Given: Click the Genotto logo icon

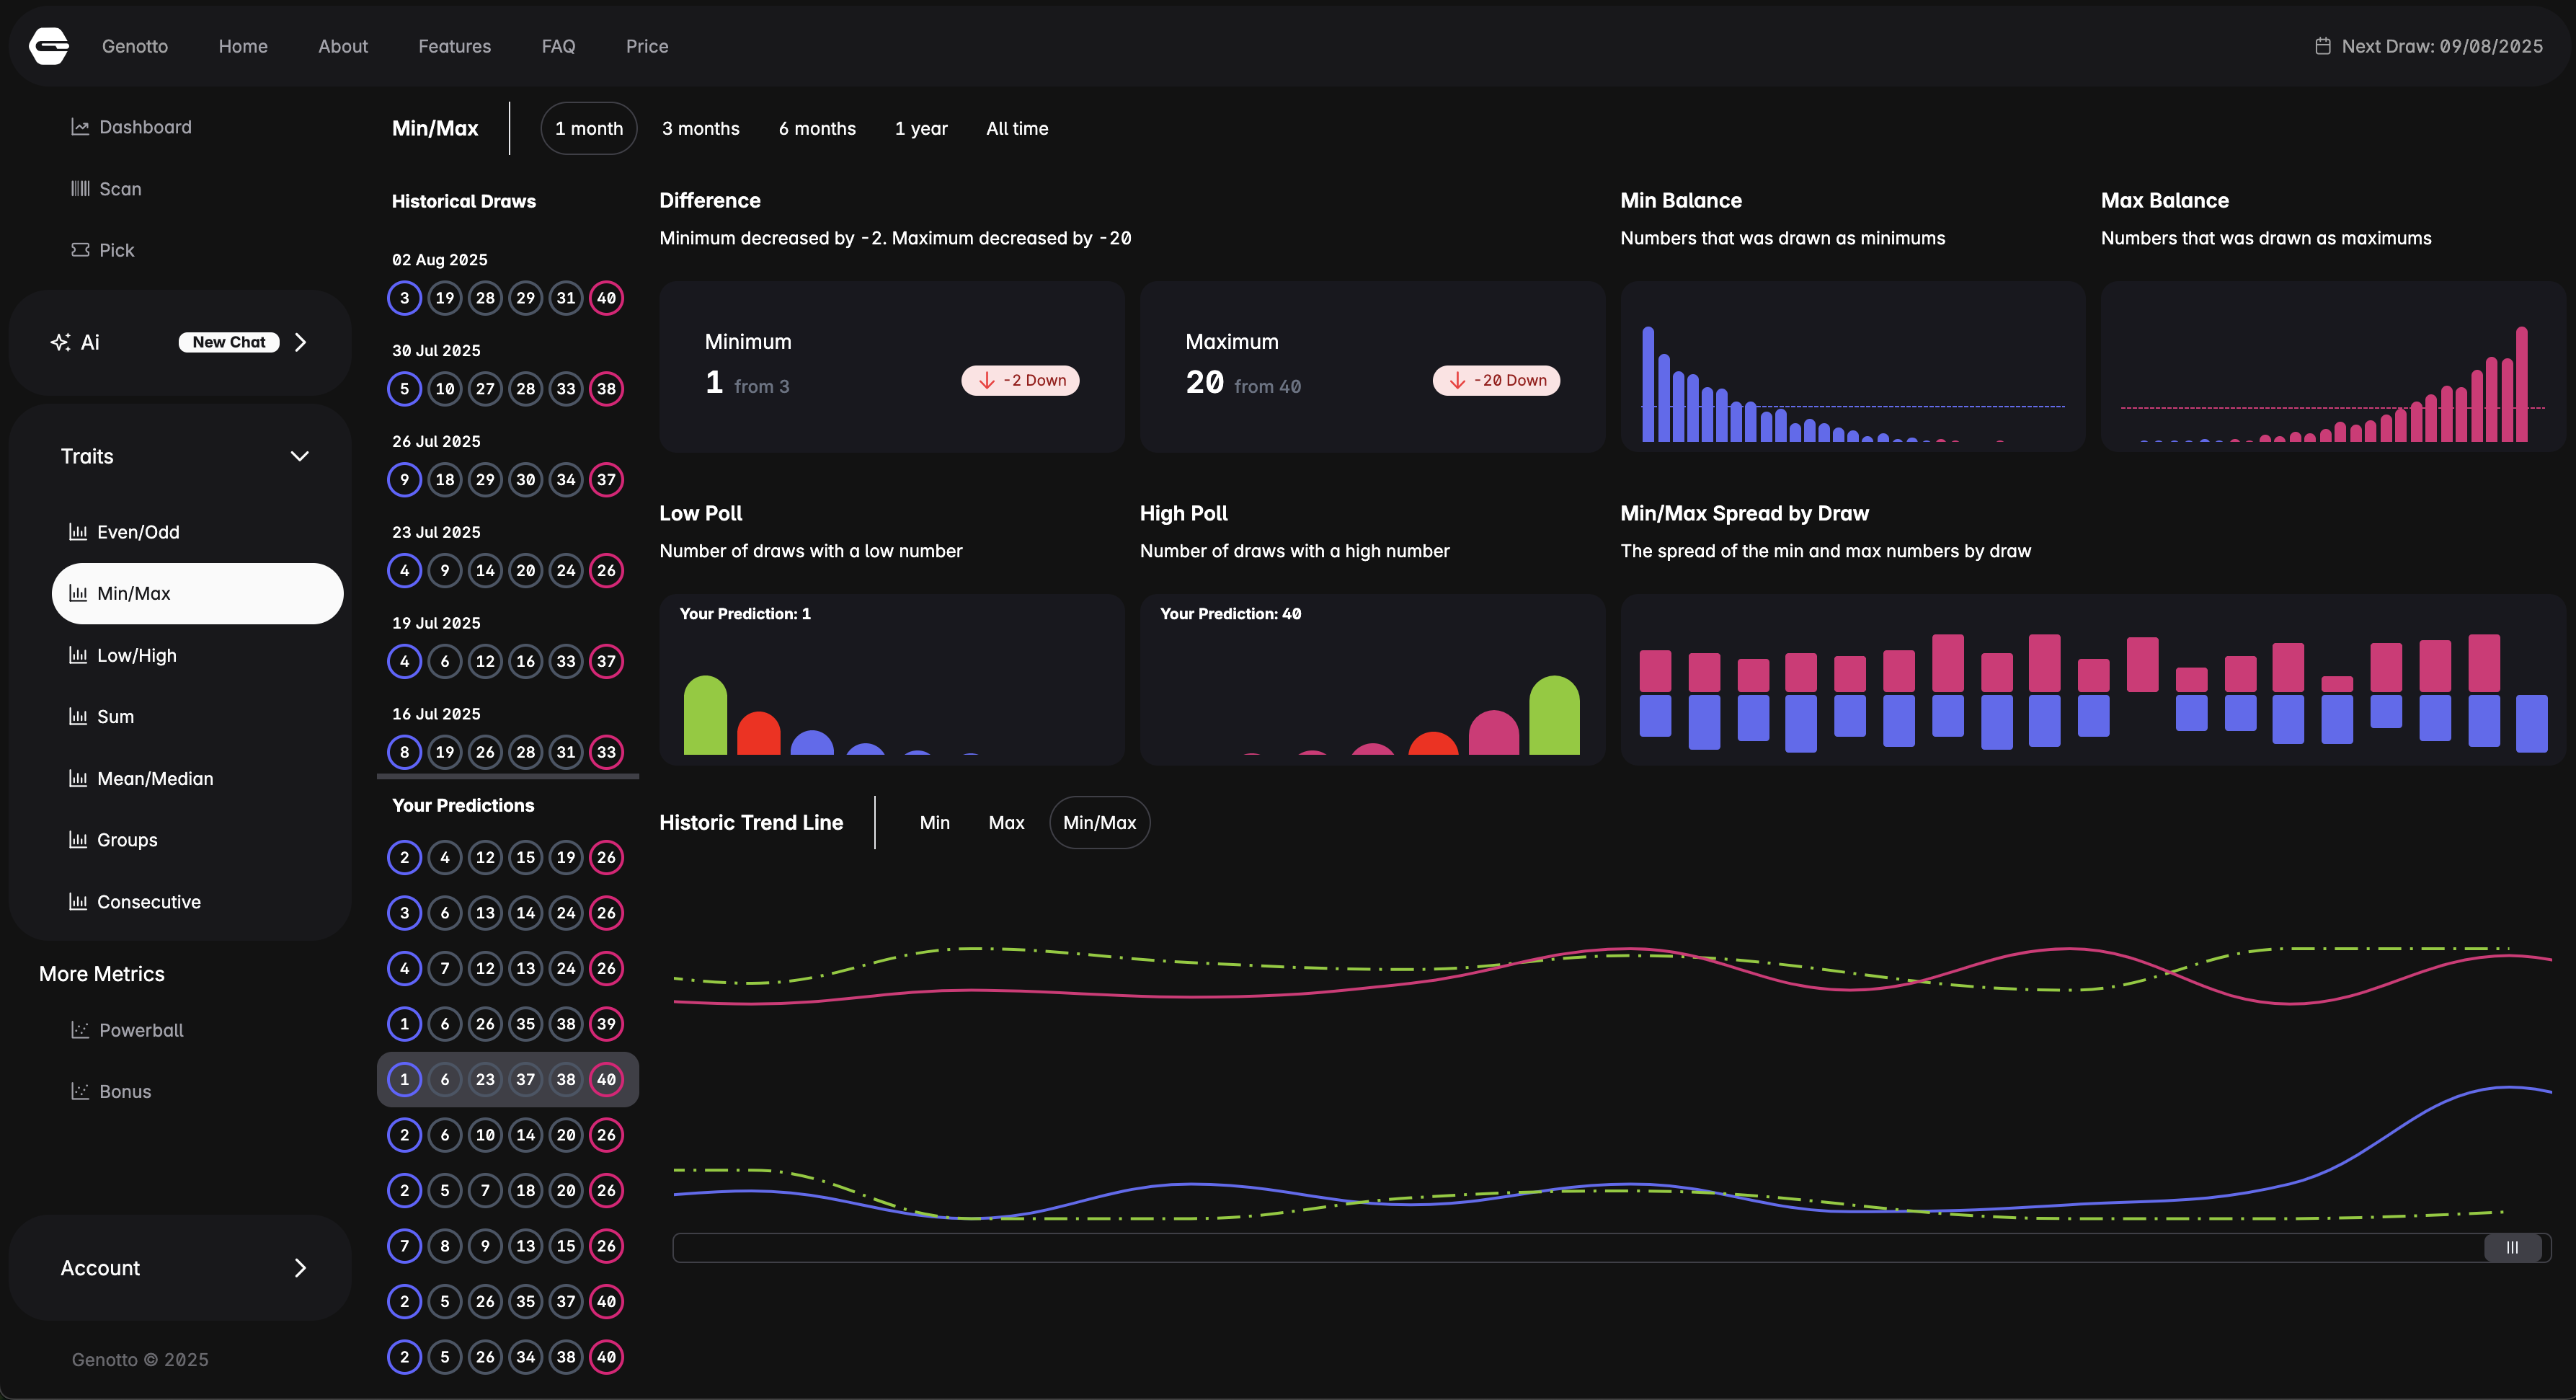Looking at the screenshot, I should (49, 46).
